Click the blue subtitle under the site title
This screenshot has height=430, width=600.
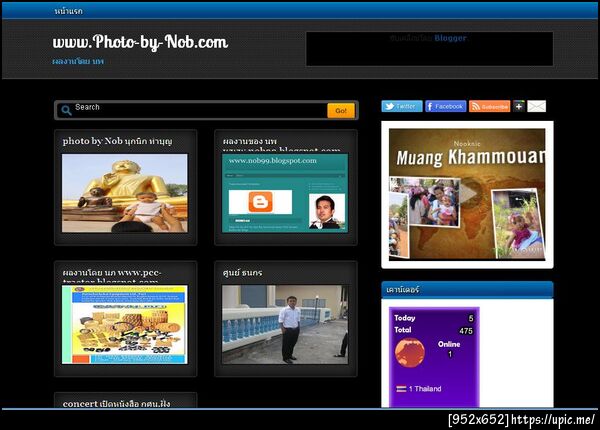[78, 62]
